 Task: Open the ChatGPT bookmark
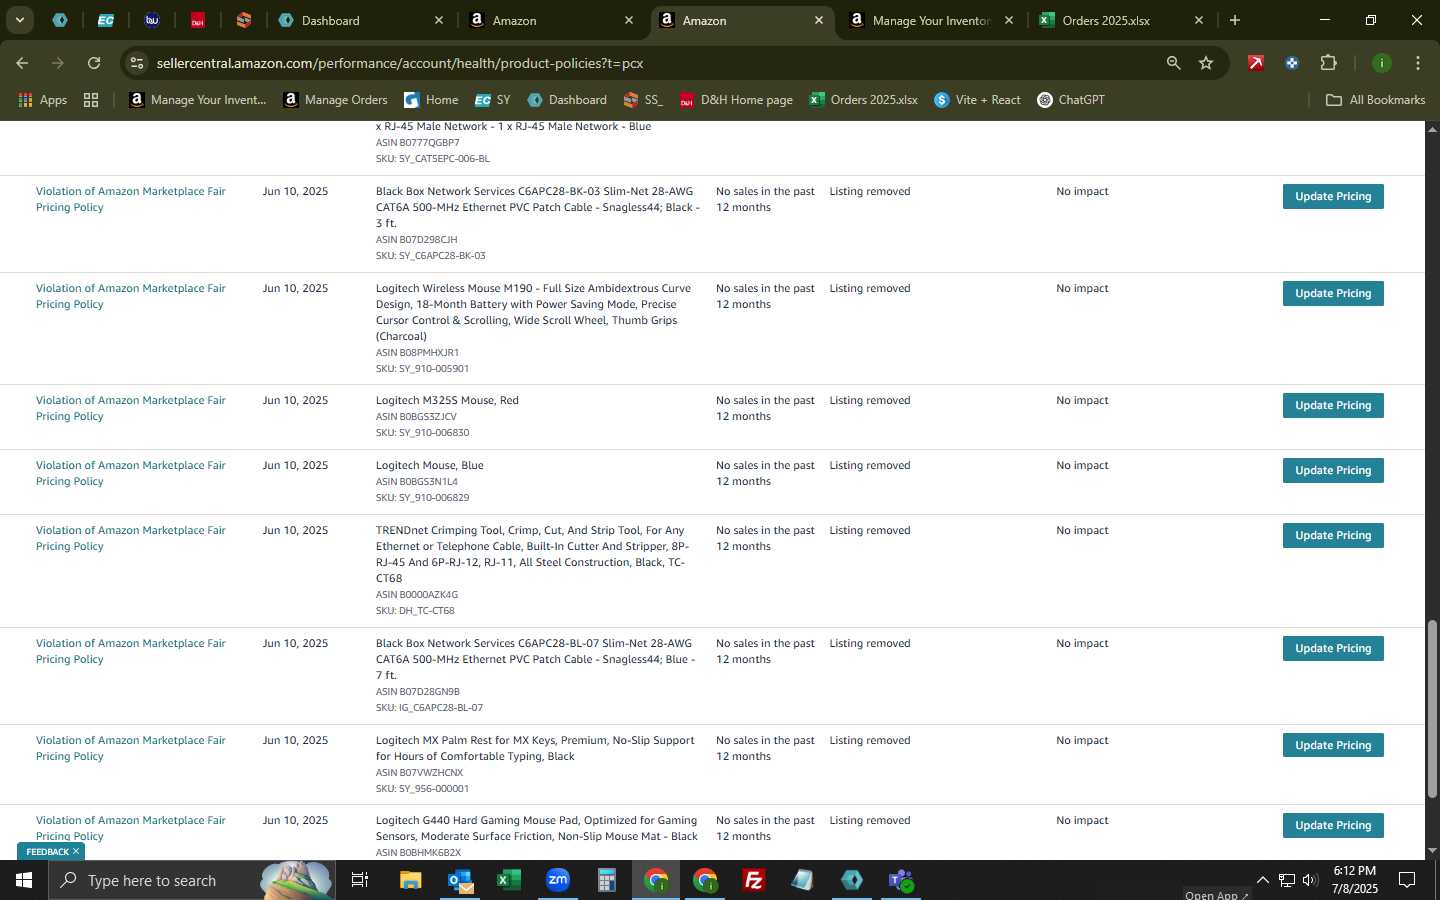(1071, 100)
